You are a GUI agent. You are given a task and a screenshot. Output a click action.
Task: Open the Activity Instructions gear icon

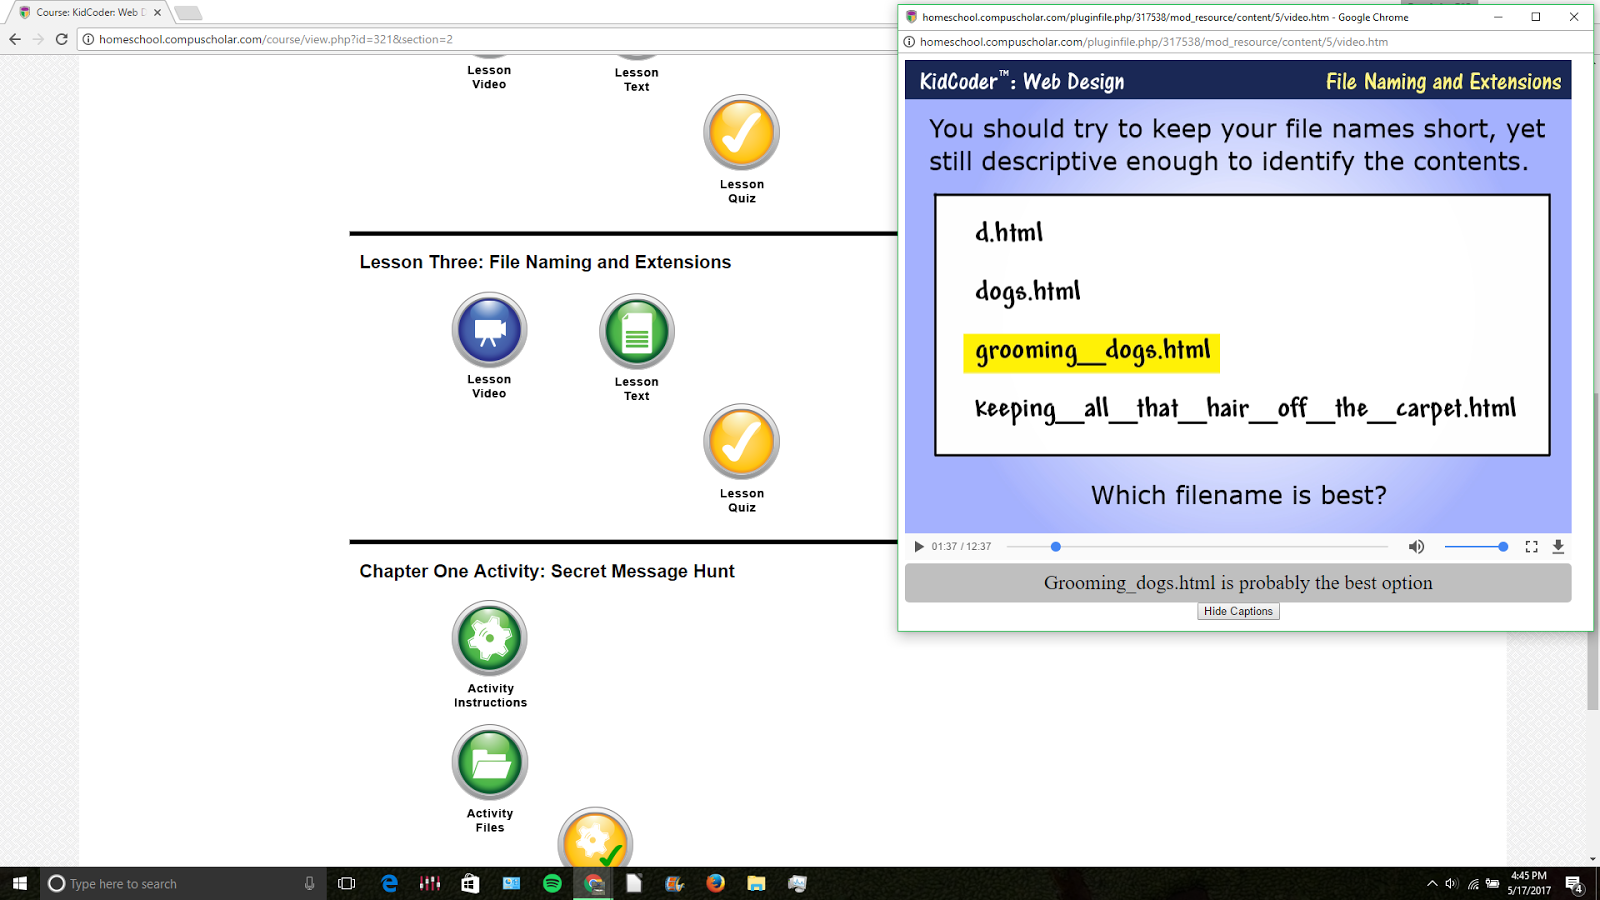[x=490, y=638]
